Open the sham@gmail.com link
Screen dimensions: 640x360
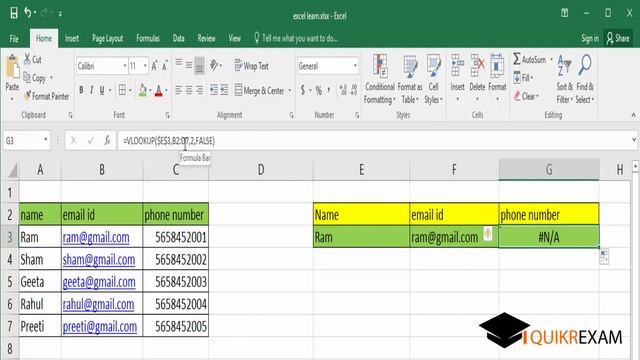coord(99,260)
